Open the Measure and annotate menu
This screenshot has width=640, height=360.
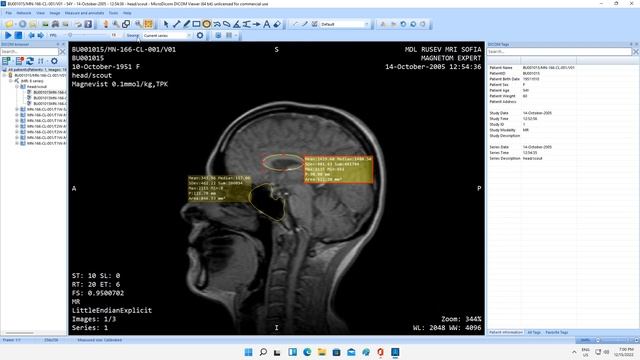point(84,13)
